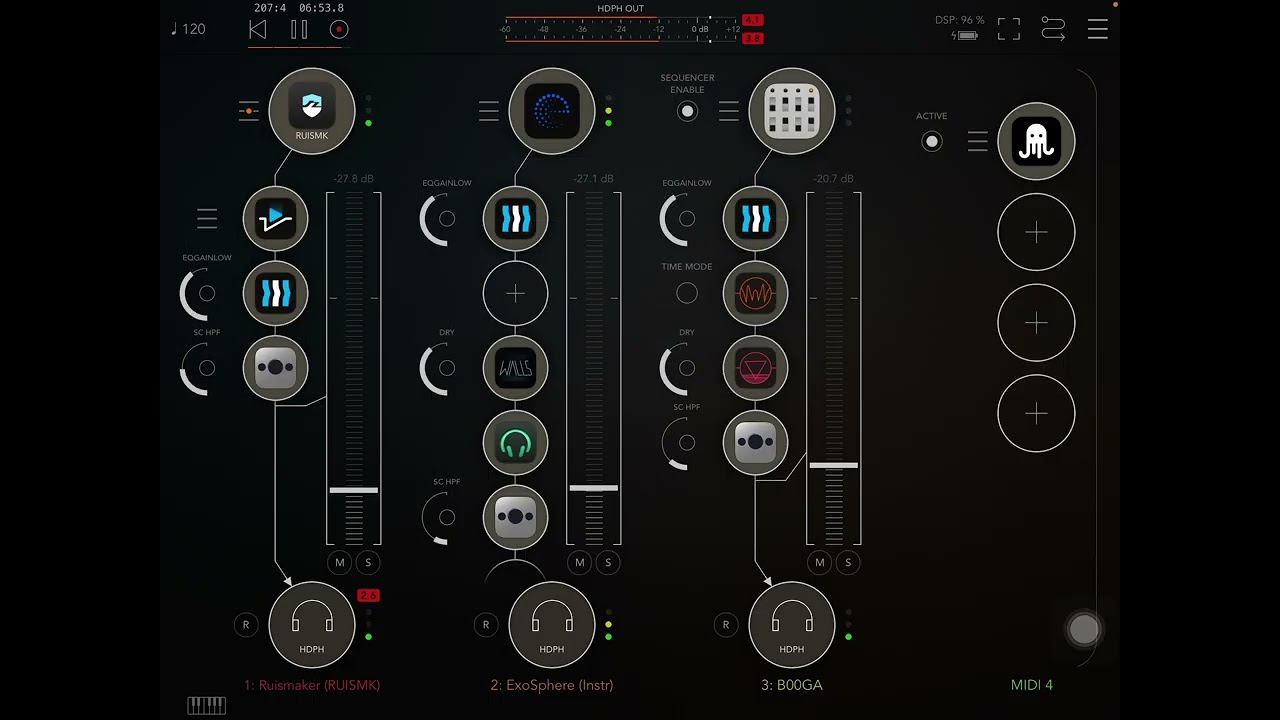The image size is (1280, 720).
Task: Open HDPH output of ExoSphere channel
Action: coord(552,625)
